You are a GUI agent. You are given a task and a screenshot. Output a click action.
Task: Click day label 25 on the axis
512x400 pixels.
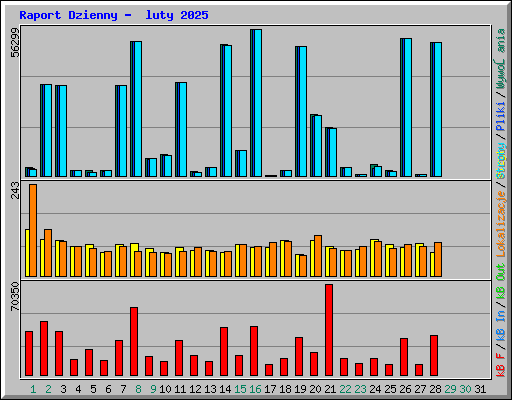[390, 389]
